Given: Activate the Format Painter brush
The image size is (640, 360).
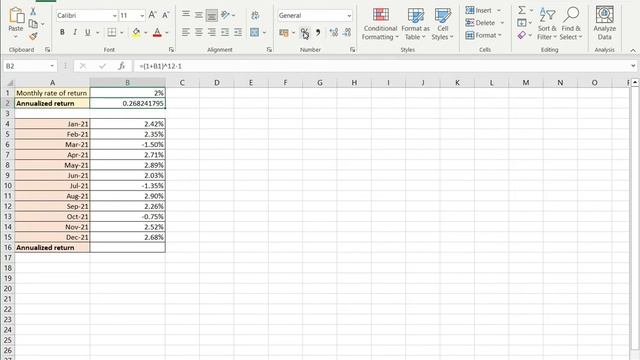Looking at the screenshot, I should tap(33, 36).
